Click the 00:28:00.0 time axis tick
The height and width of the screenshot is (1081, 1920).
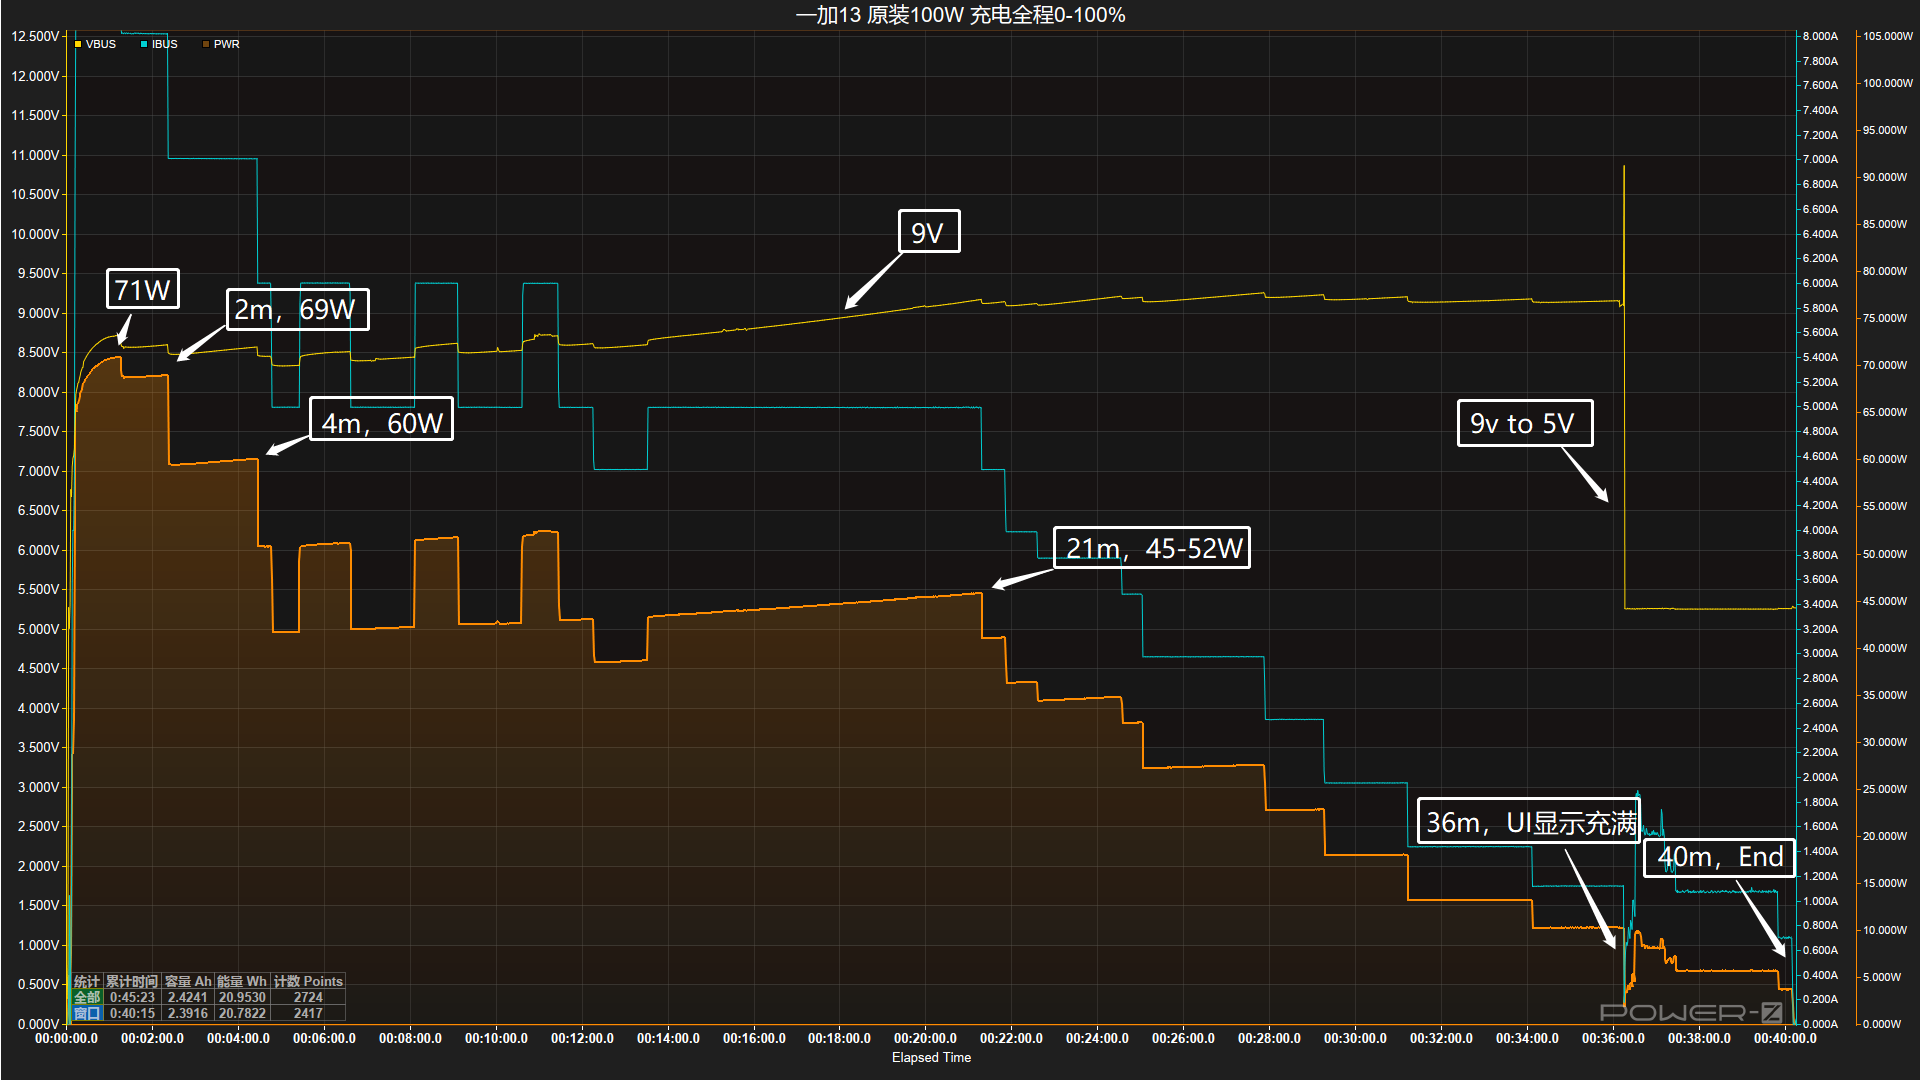tap(1269, 1039)
